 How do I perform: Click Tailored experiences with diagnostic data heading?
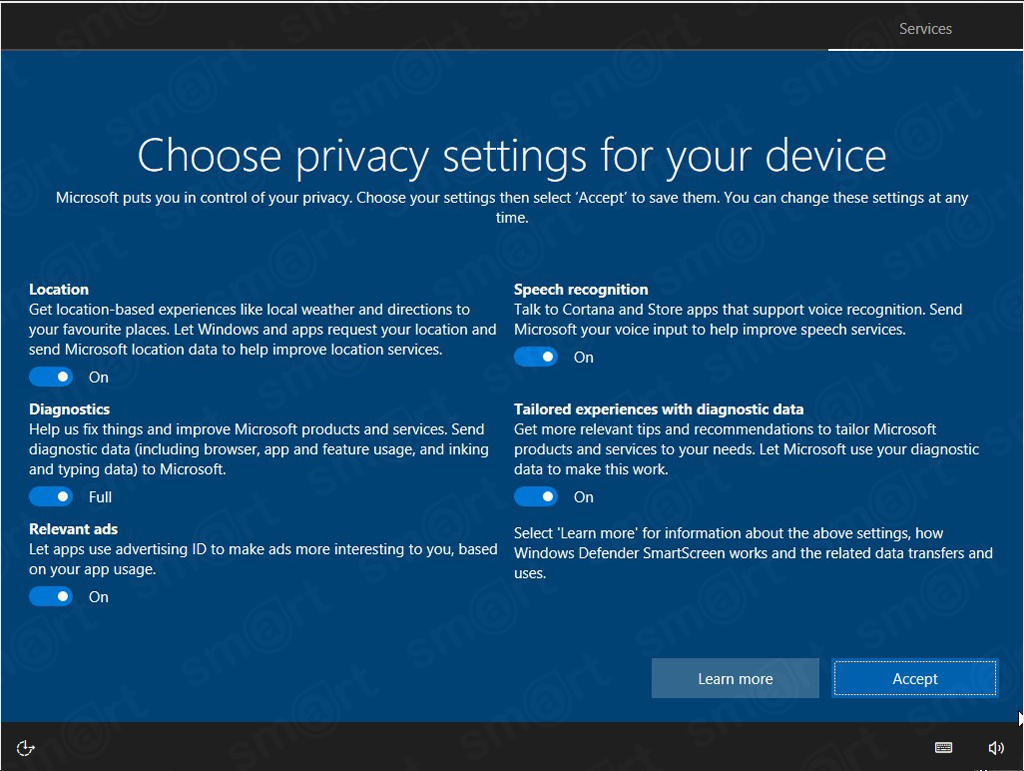point(658,409)
